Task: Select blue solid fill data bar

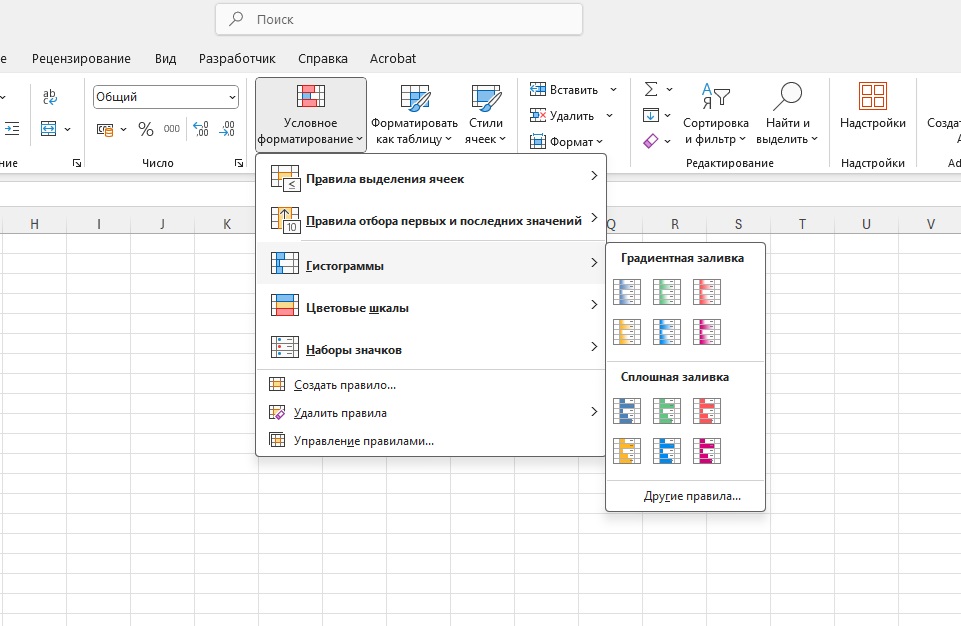Action: (x=627, y=411)
